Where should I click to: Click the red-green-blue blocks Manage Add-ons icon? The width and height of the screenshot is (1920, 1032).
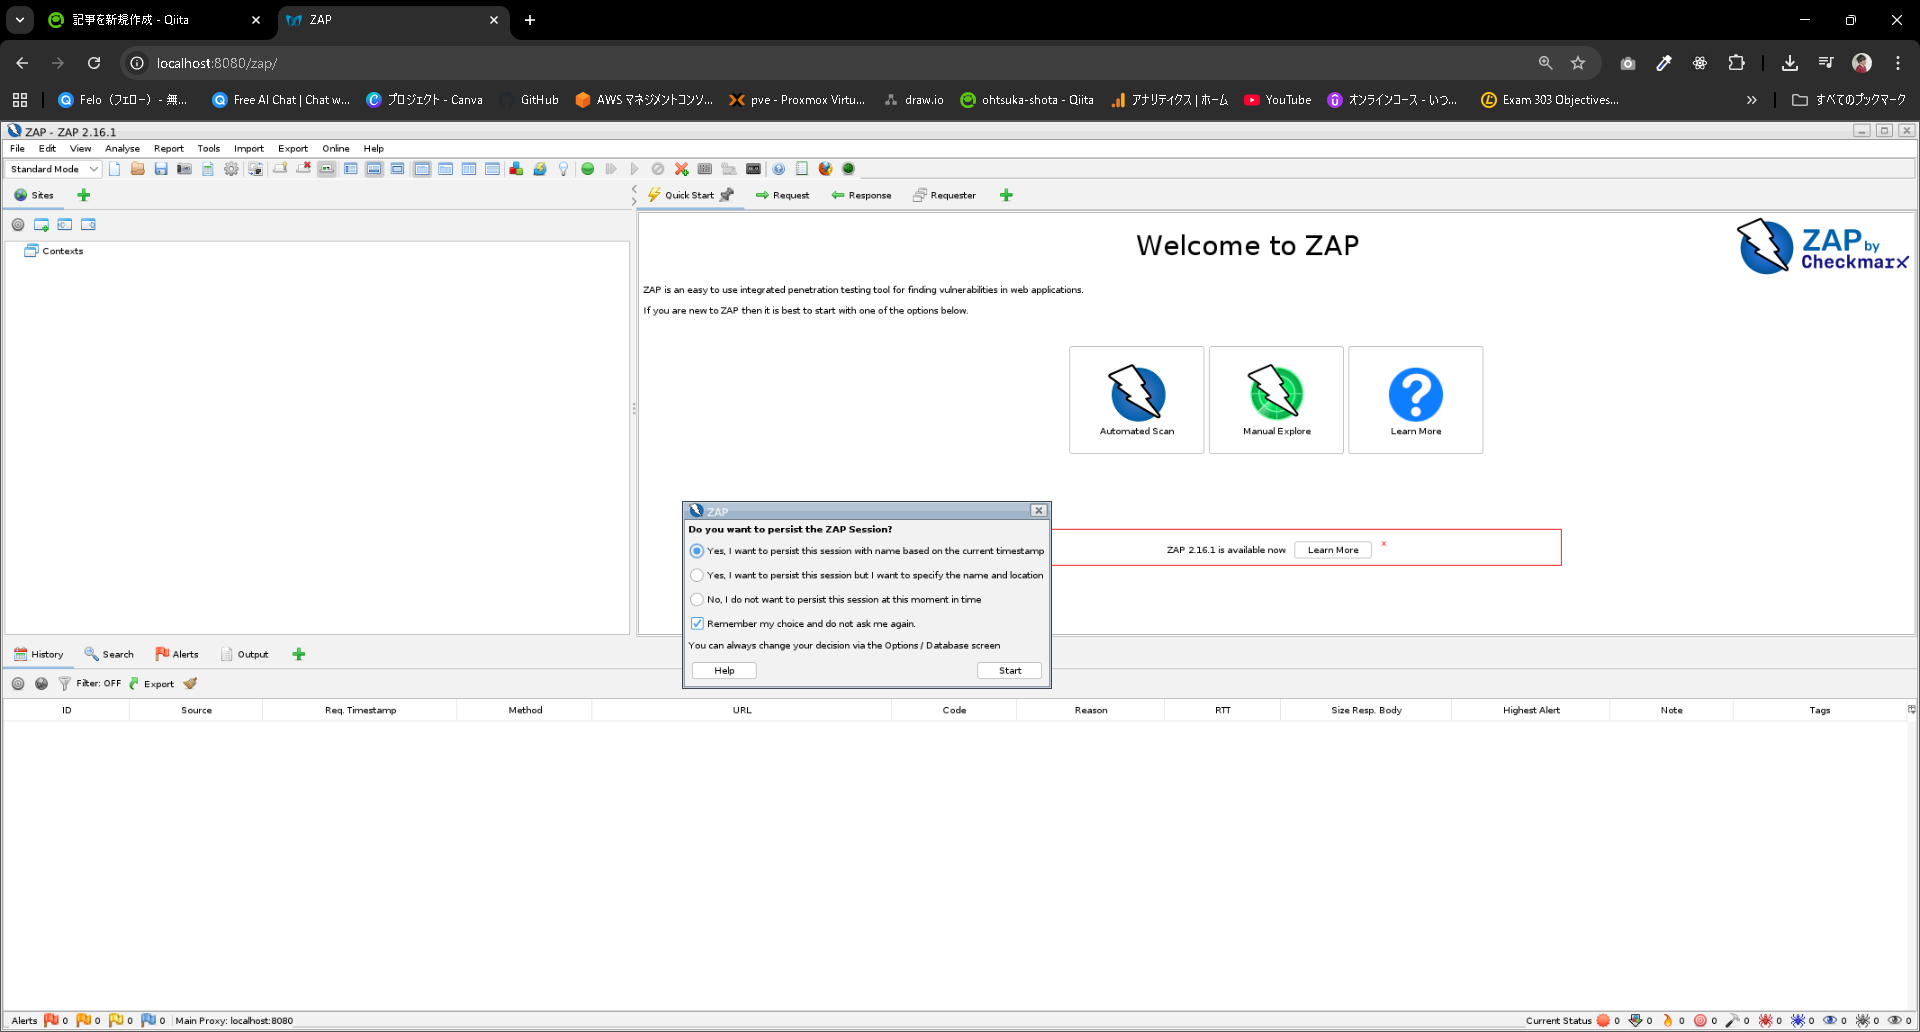tap(516, 169)
